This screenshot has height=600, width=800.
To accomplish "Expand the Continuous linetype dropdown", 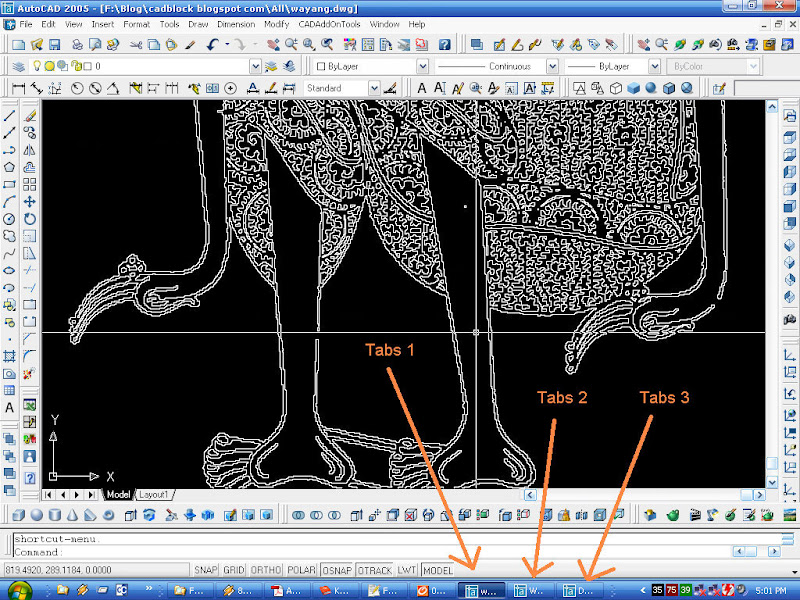I will click(x=552, y=66).
